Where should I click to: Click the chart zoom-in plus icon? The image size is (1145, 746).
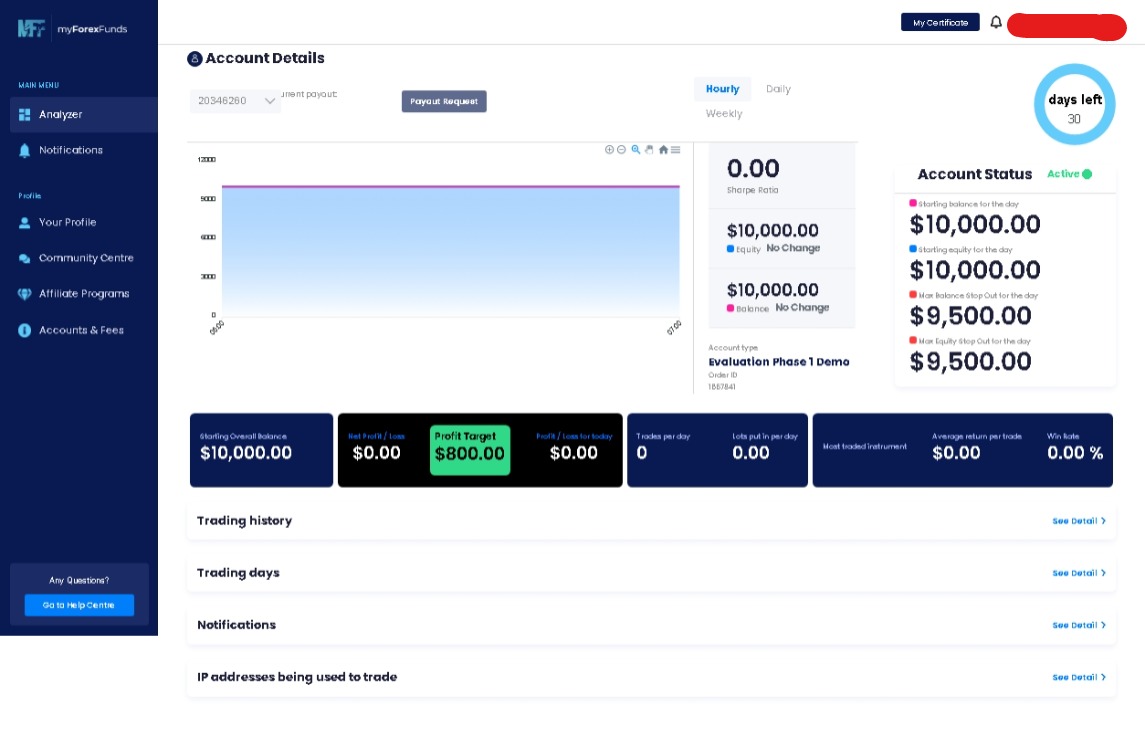click(x=609, y=150)
